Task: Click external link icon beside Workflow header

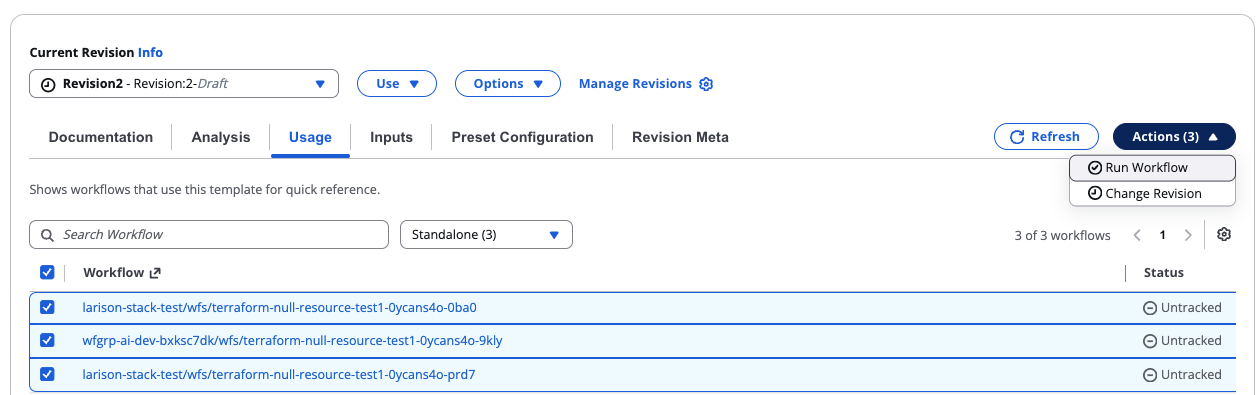Action: [155, 273]
